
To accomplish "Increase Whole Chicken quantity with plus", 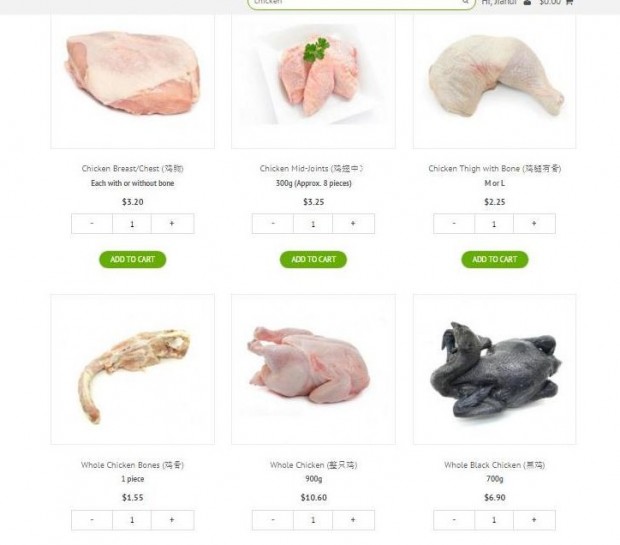I will 353,520.
